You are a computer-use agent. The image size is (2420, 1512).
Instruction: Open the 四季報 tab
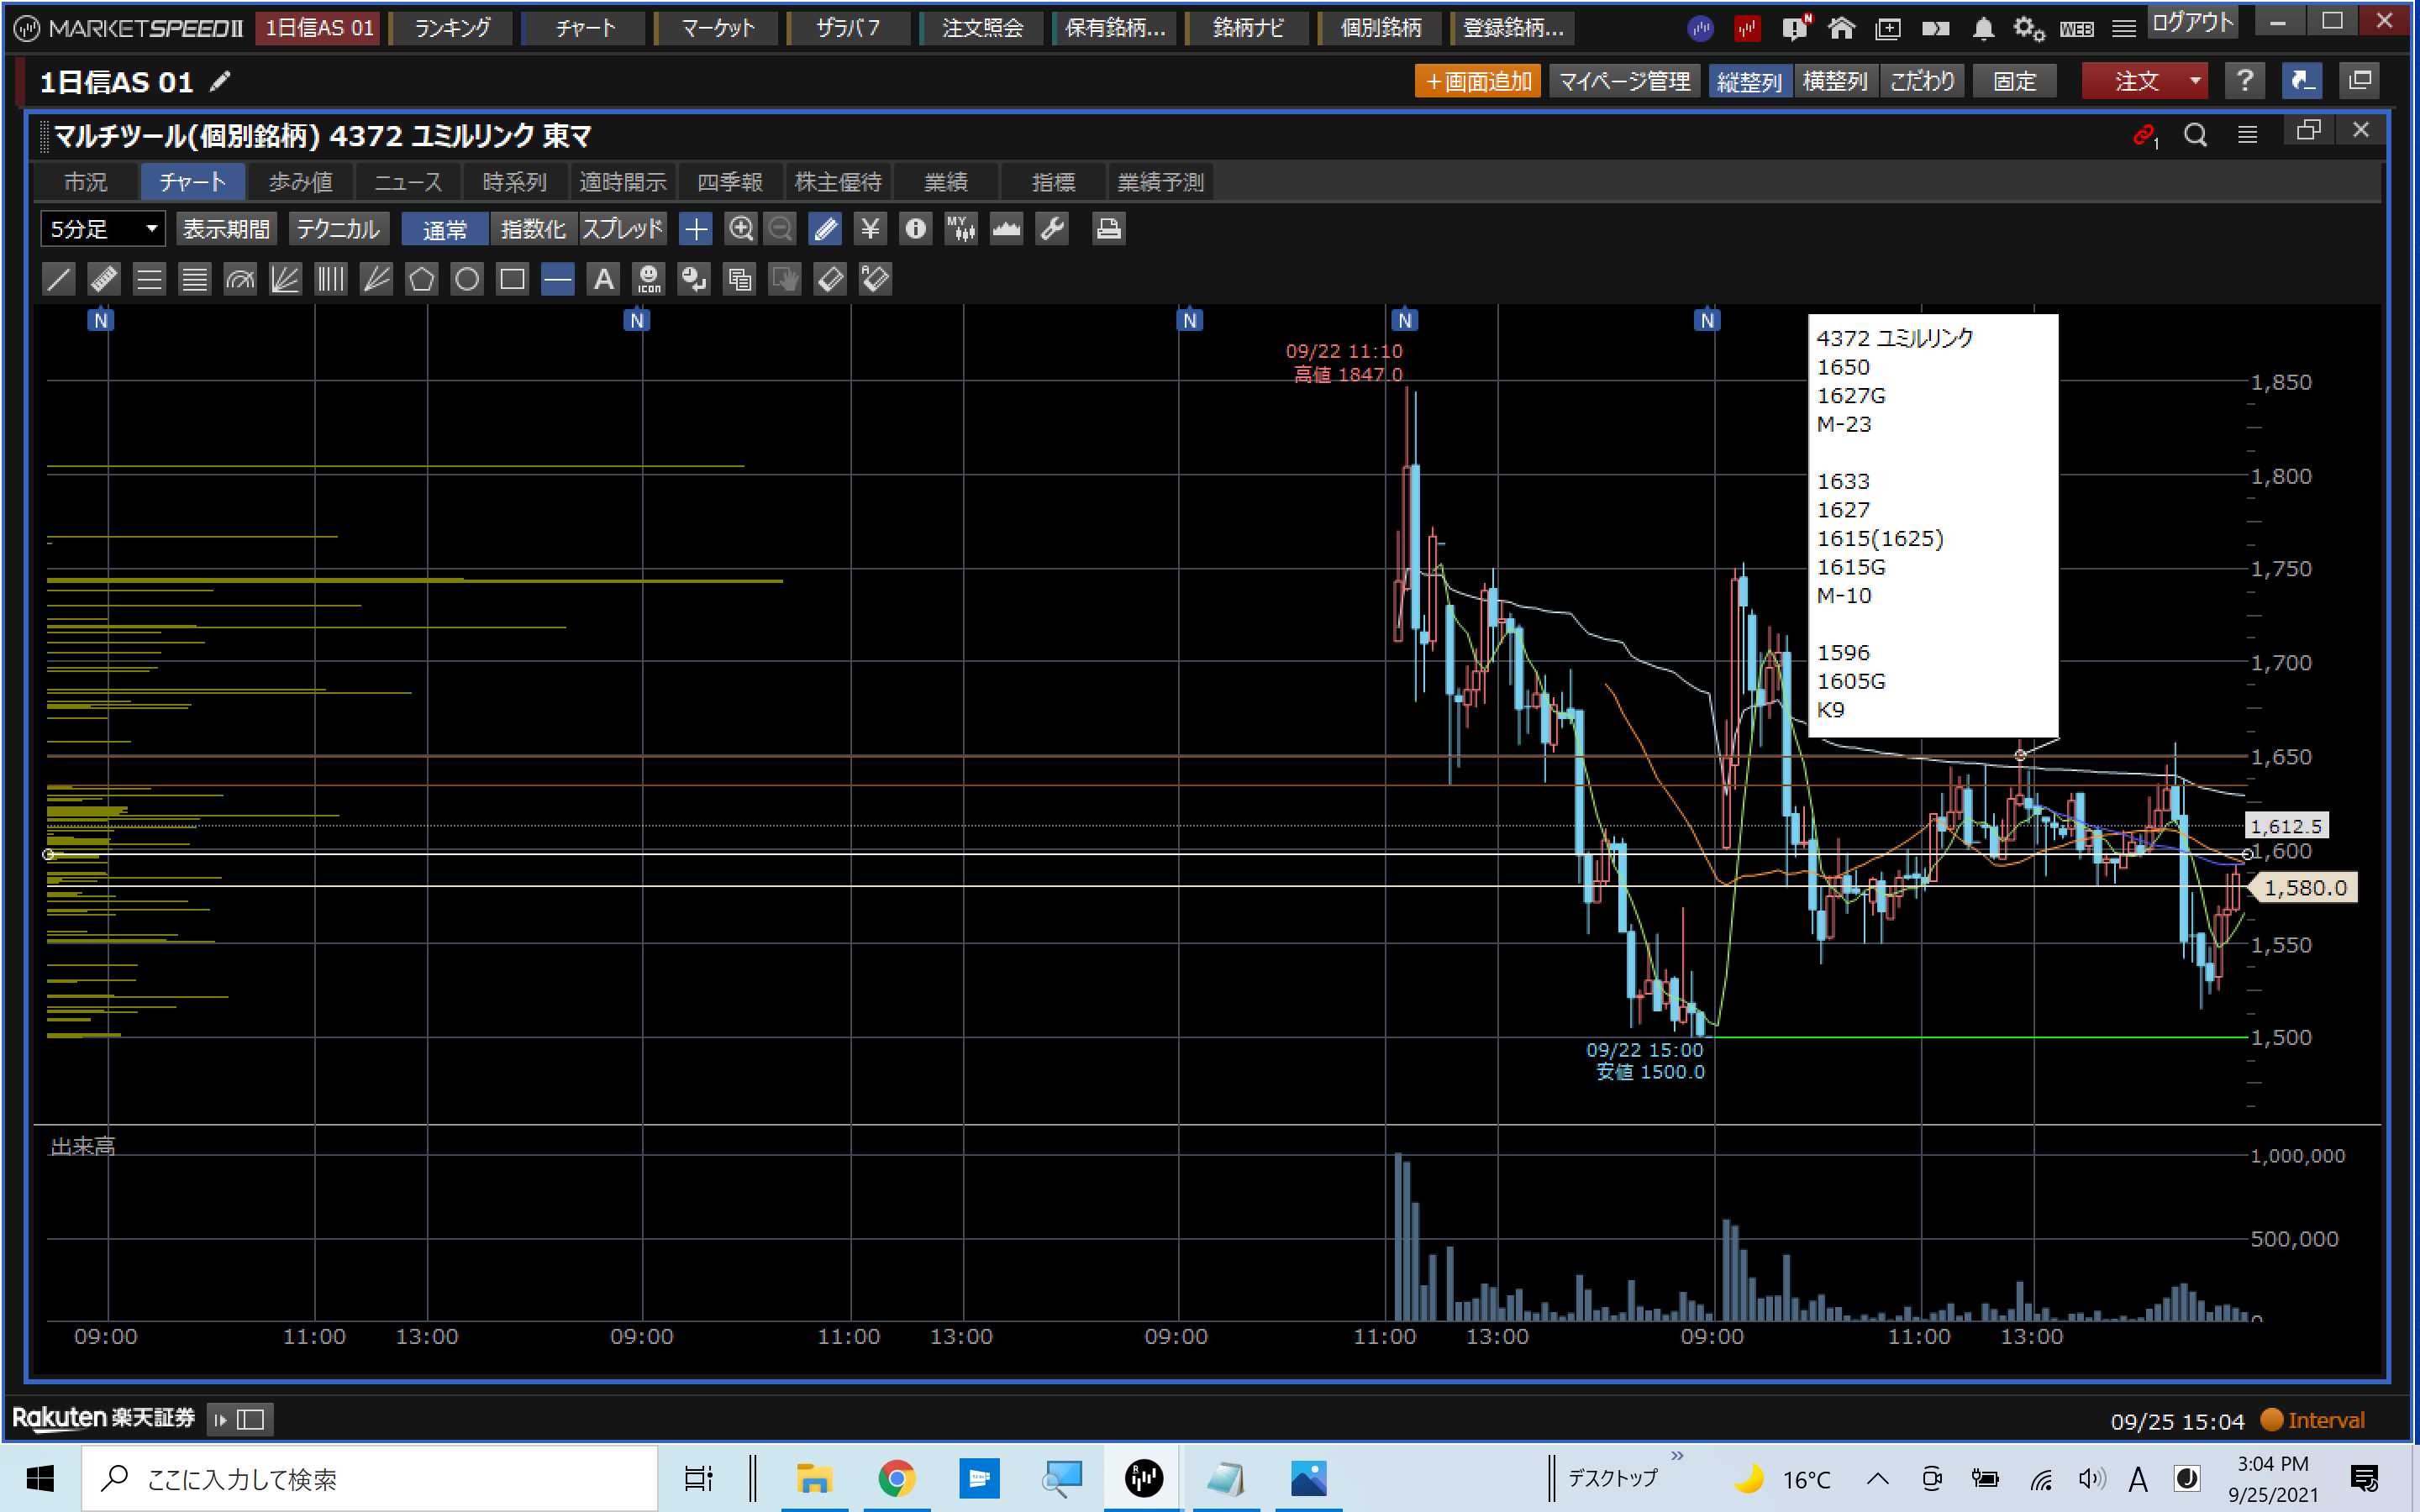729,182
